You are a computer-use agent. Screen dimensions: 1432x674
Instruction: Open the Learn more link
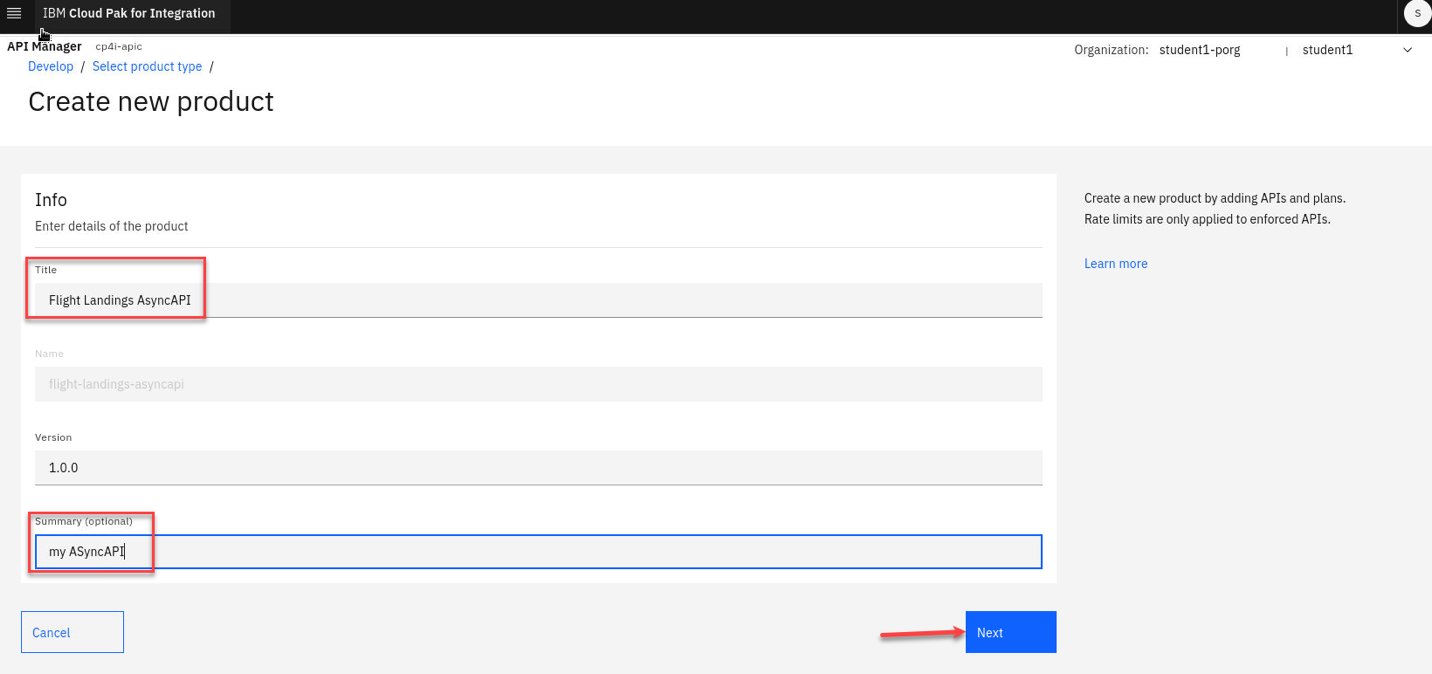pyautogui.click(x=1115, y=263)
